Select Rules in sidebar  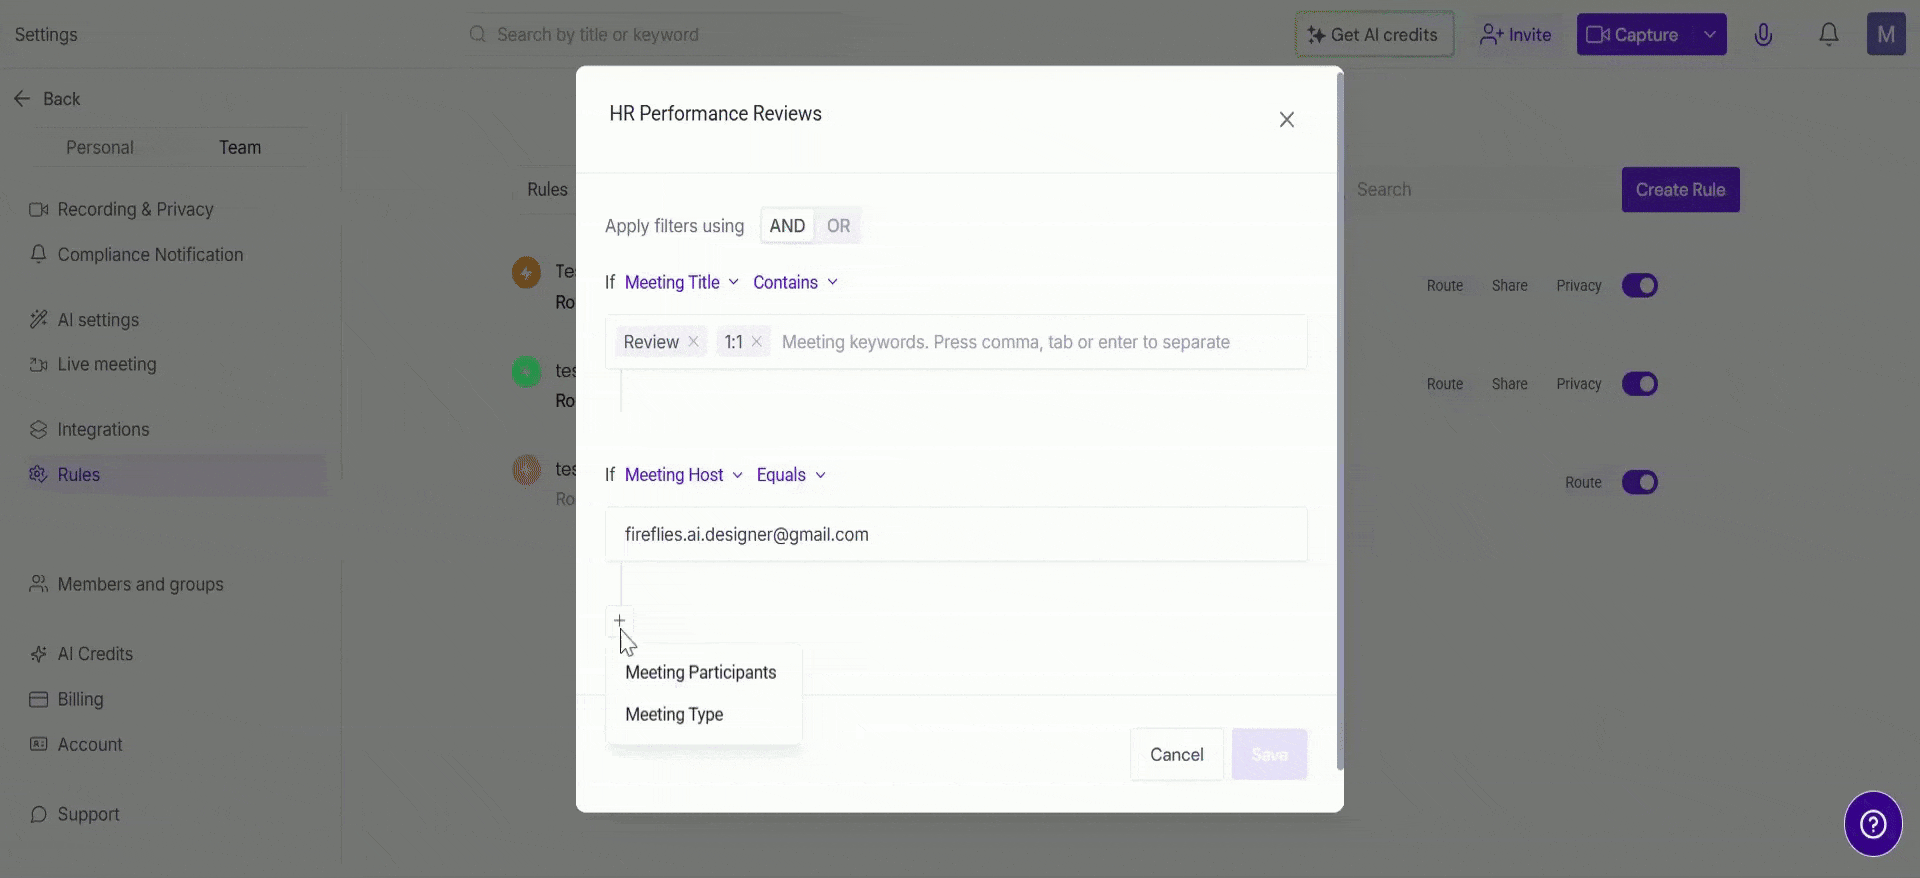tap(176, 475)
